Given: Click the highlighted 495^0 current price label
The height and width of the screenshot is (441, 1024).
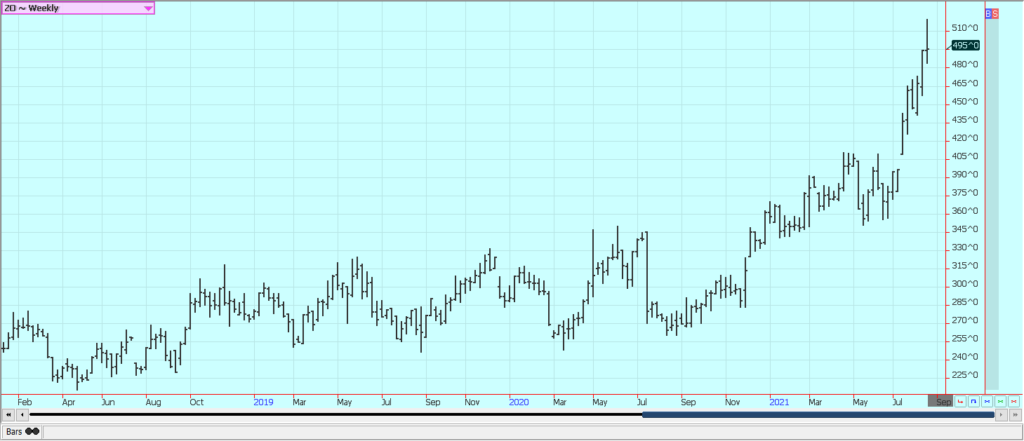Looking at the screenshot, I should click(x=966, y=45).
